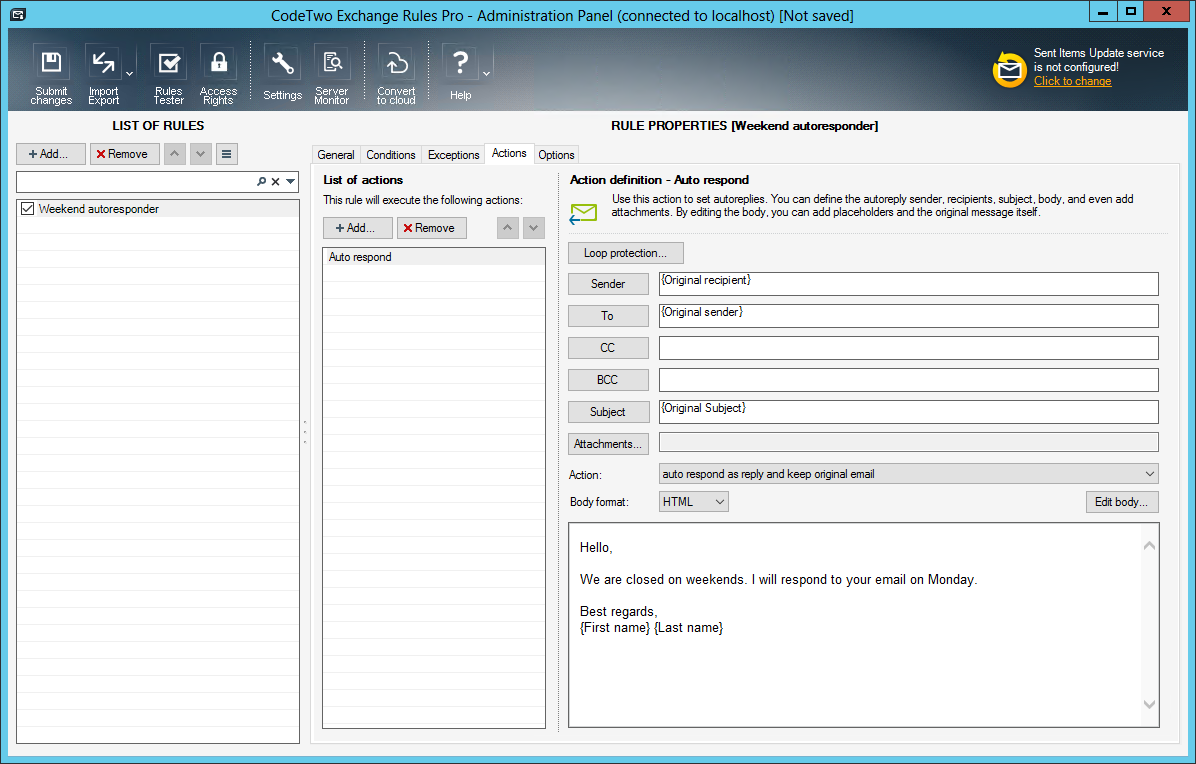Clear the rules search field
The image size is (1196, 764).
275,181
